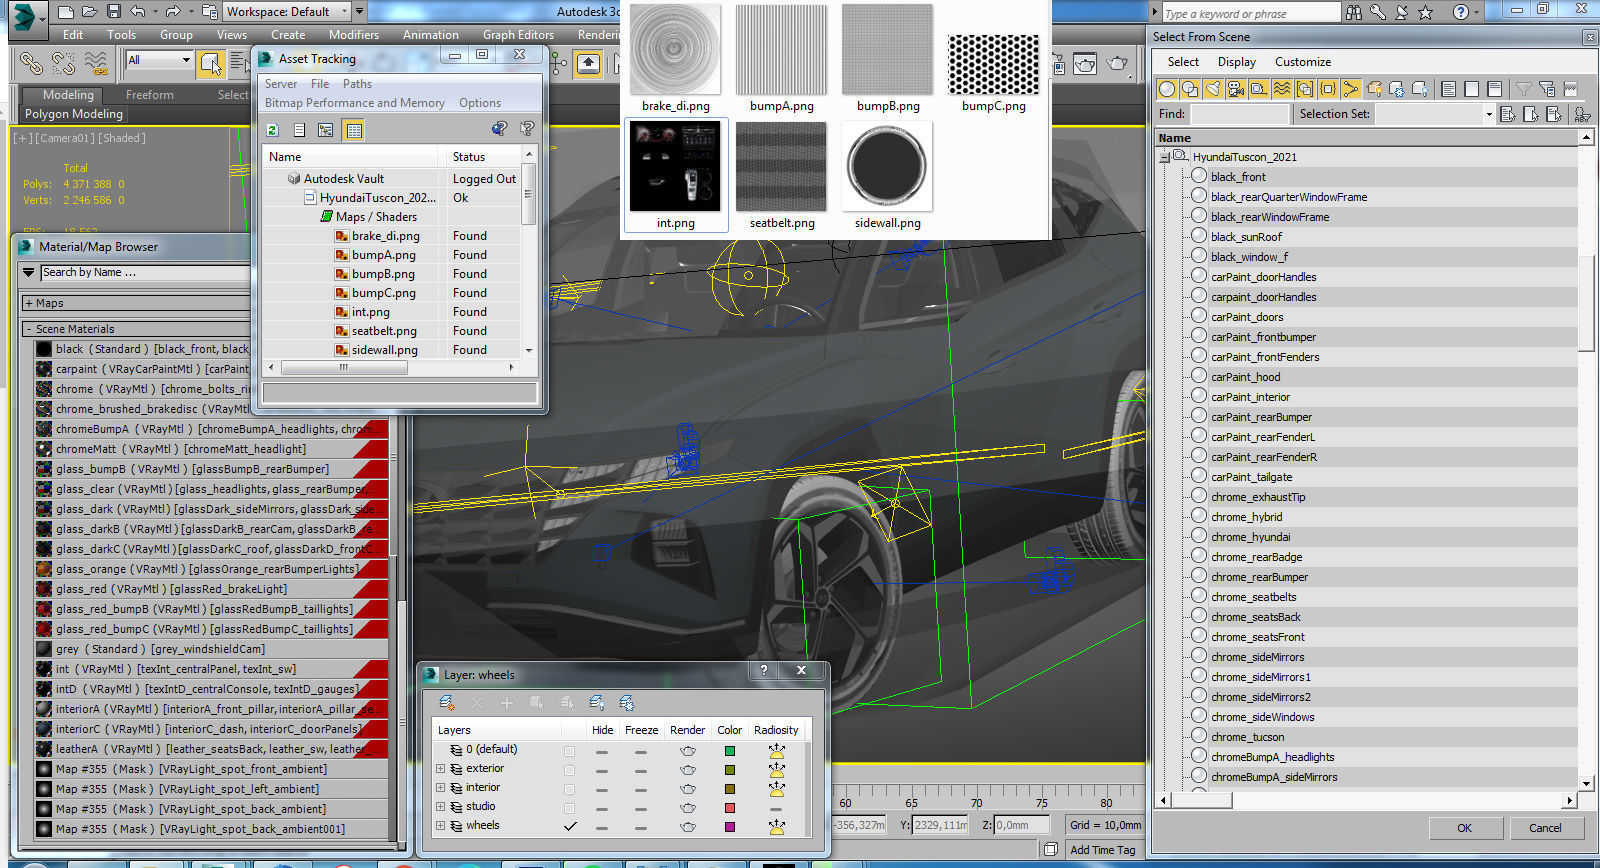Open the Graph Editors menu
Image resolution: width=1600 pixels, height=868 pixels.
[x=518, y=35]
